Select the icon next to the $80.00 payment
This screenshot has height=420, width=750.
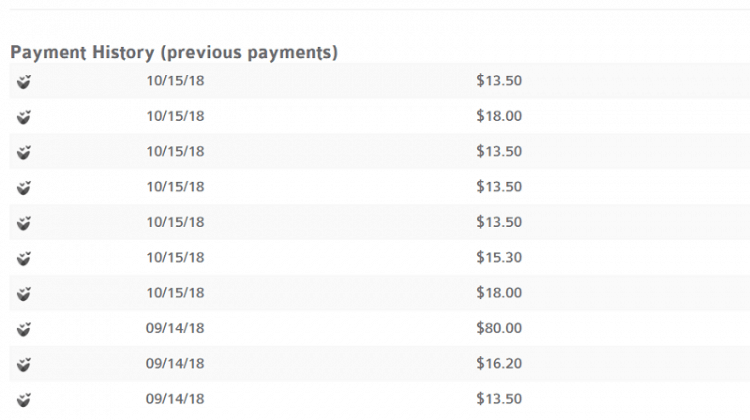pyautogui.click(x=24, y=329)
